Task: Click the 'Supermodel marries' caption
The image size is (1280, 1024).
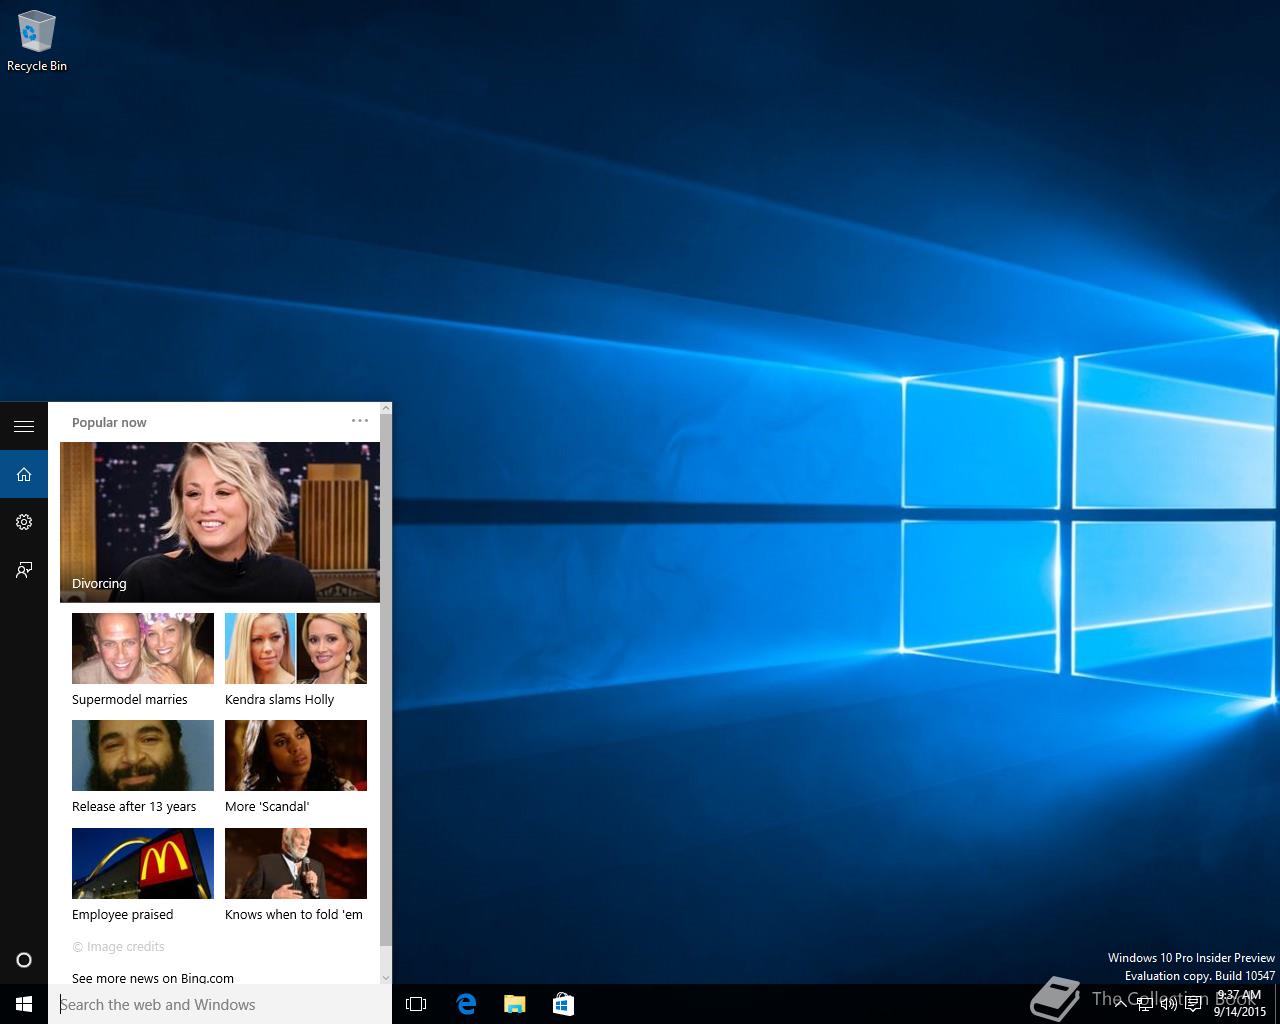Action: tap(130, 700)
